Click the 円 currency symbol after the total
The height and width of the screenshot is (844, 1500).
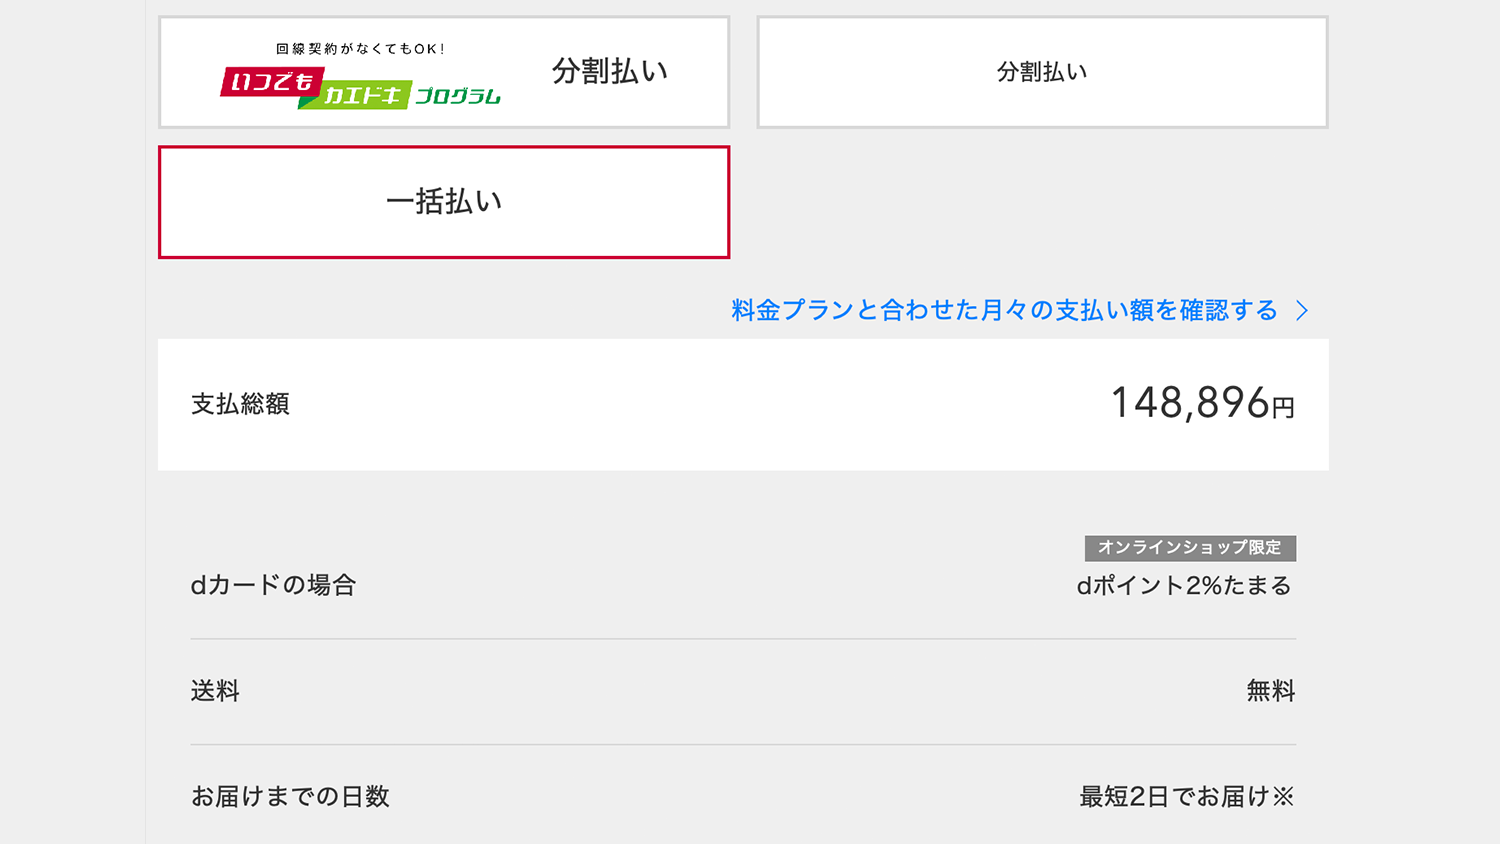coord(1283,408)
